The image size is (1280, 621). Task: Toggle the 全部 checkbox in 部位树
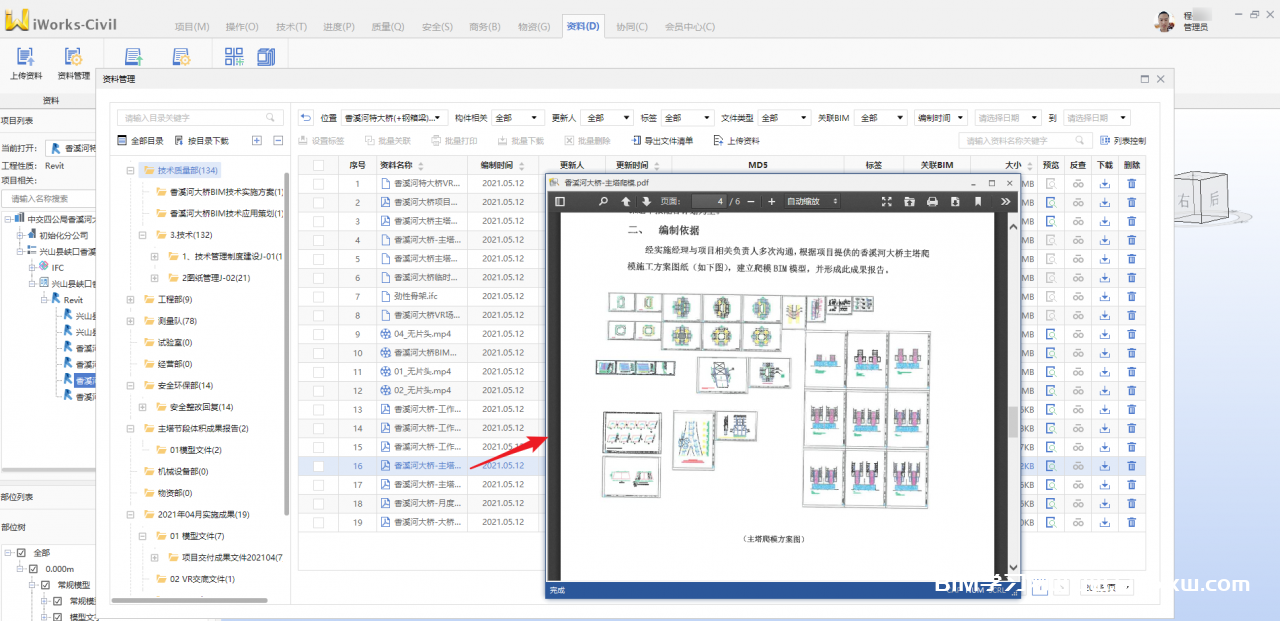[21, 552]
